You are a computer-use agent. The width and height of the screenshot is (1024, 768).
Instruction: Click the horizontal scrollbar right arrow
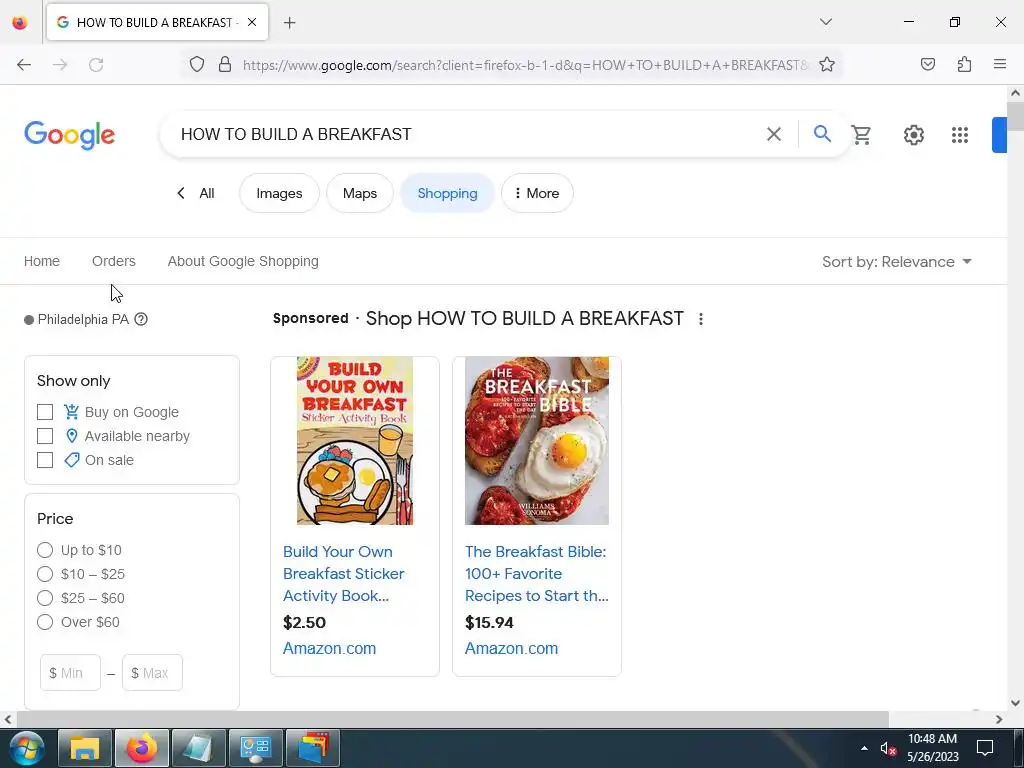point(999,719)
